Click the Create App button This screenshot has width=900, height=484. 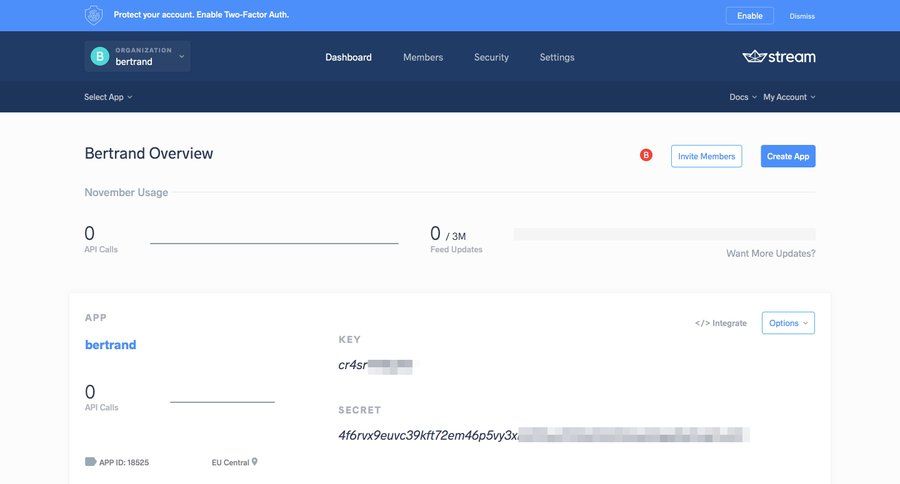coord(788,156)
